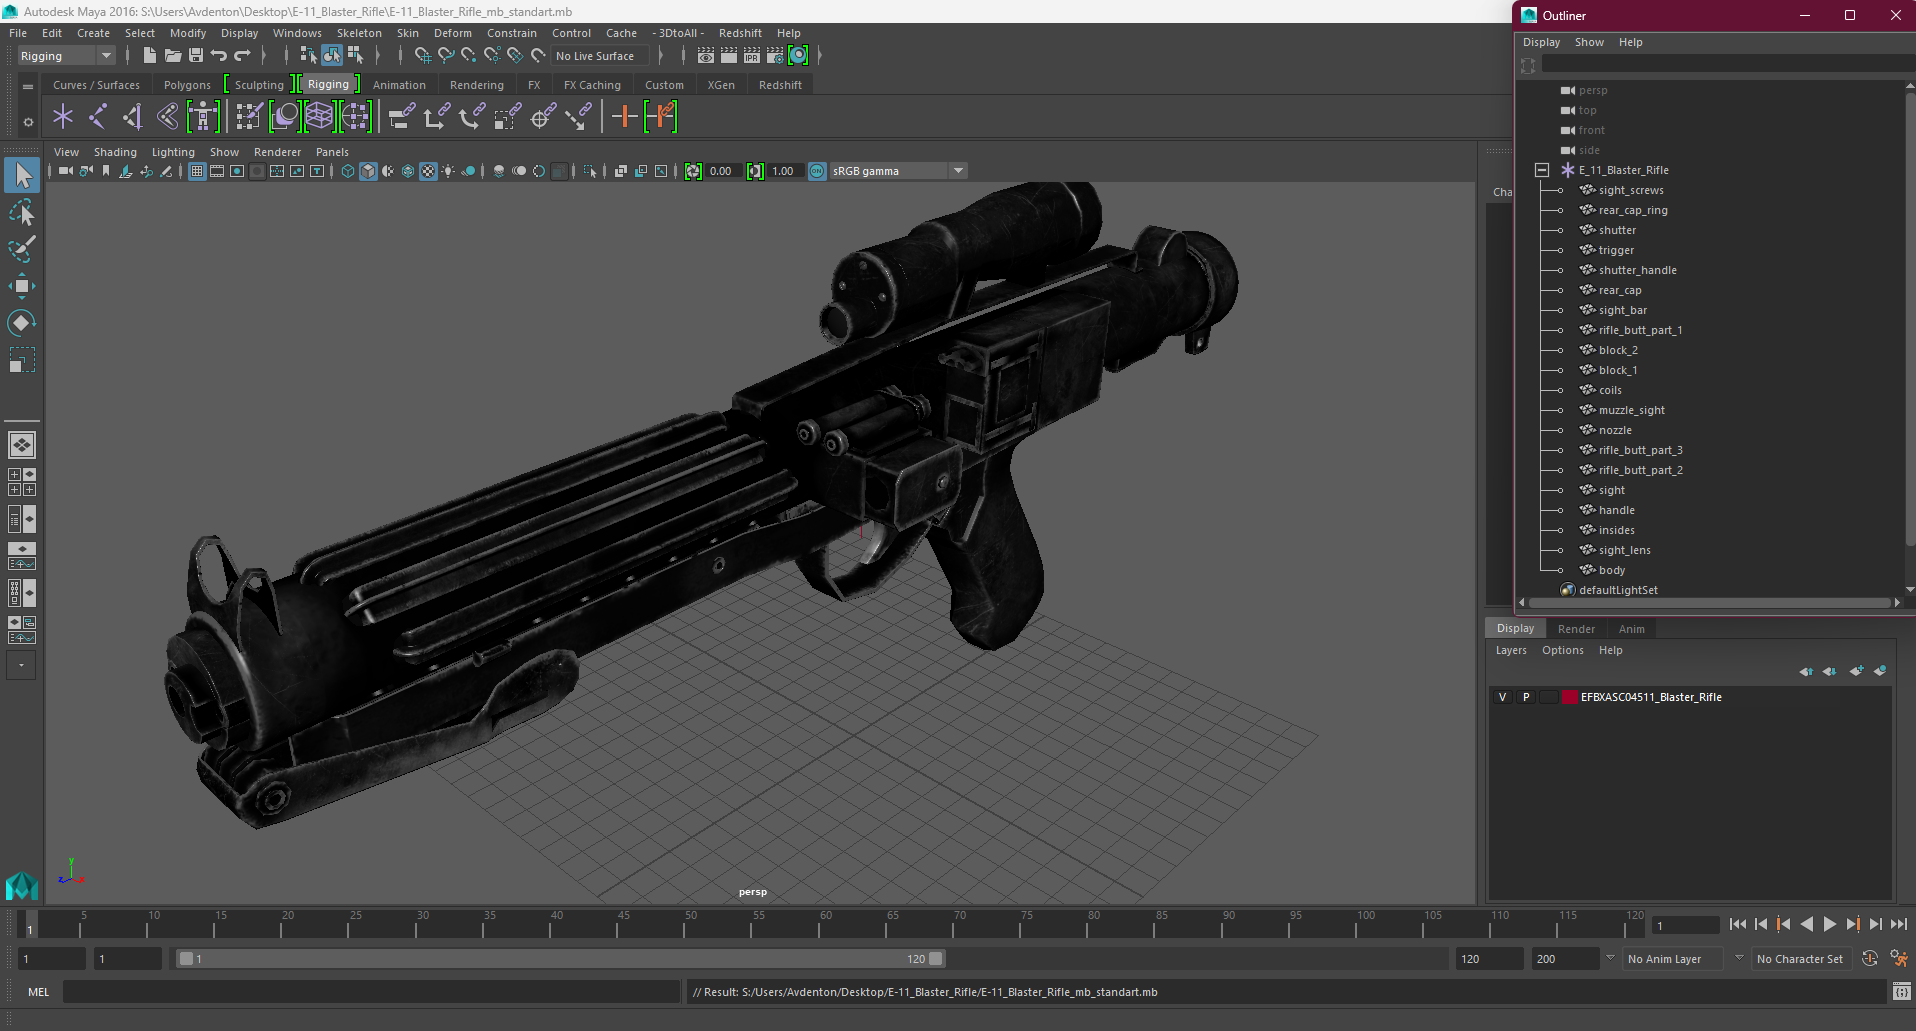This screenshot has width=1916, height=1031.
Task: Open the Render View clapboard icon
Action: tap(706, 56)
